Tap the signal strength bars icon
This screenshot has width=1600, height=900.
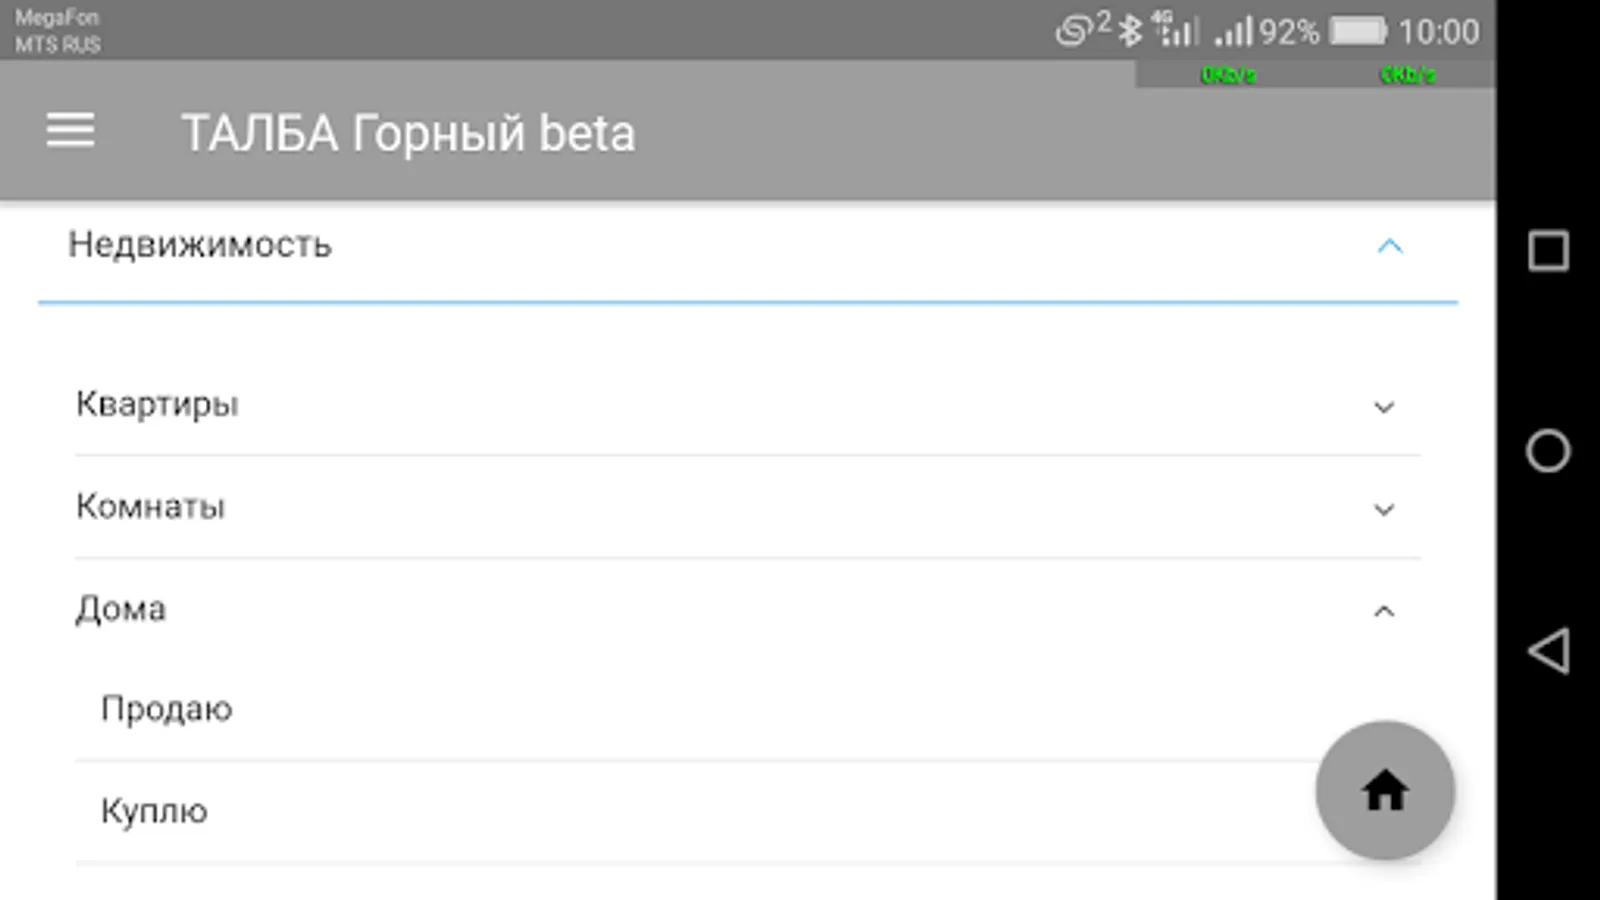click(x=1233, y=31)
